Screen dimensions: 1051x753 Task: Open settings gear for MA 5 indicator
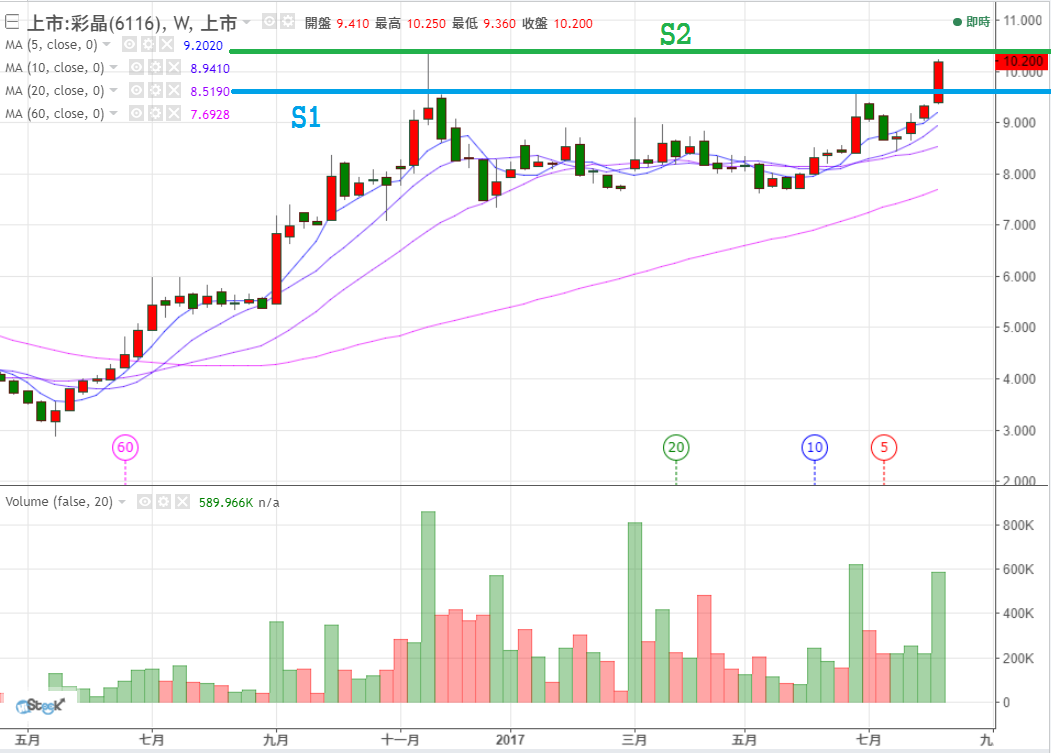(x=147, y=45)
